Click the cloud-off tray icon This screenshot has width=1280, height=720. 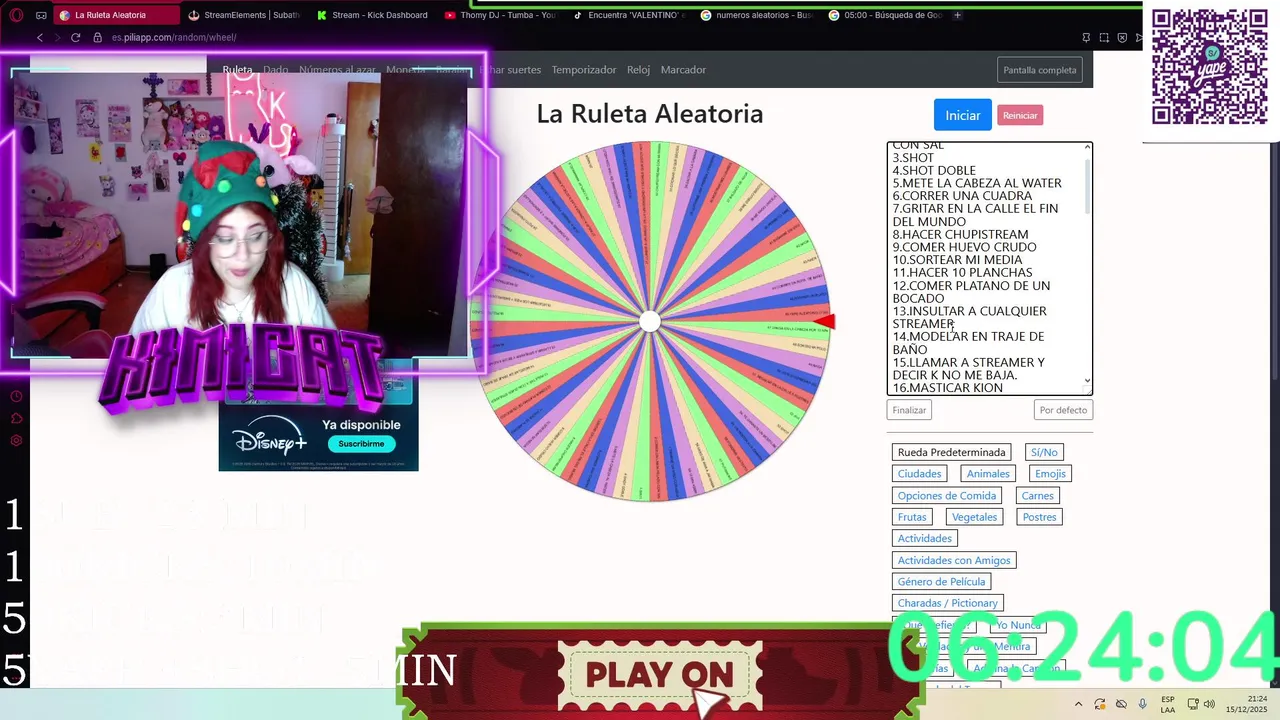click(1121, 704)
